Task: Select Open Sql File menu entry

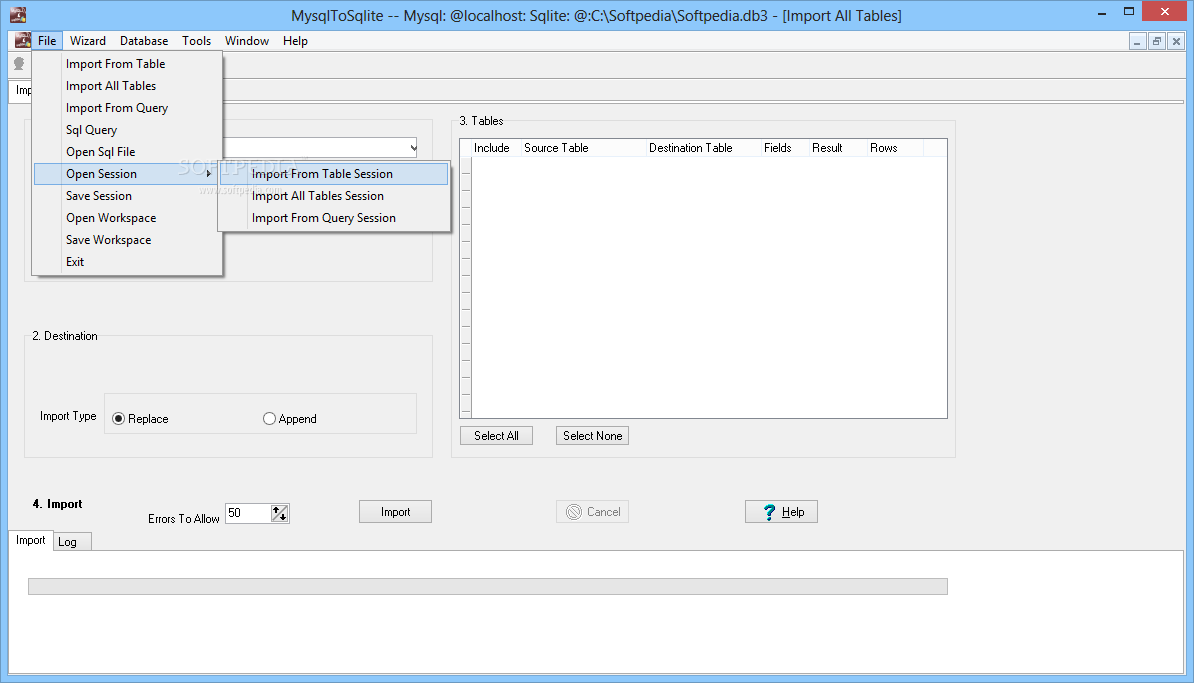Action: click(128, 152)
